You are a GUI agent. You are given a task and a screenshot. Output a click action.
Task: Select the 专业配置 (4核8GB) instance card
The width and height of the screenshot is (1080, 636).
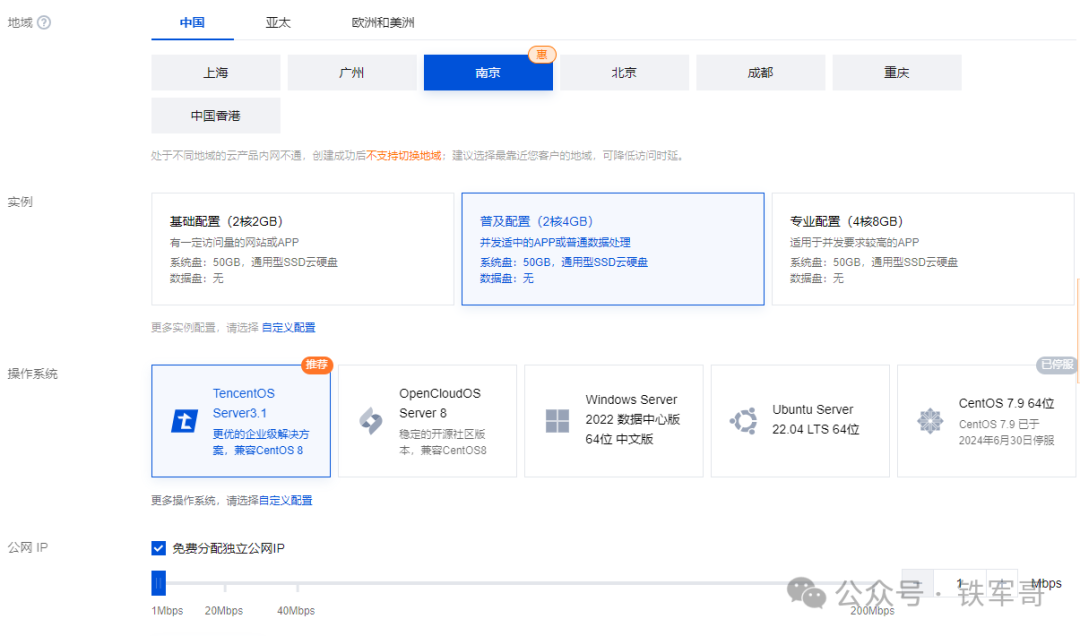(x=923, y=249)
